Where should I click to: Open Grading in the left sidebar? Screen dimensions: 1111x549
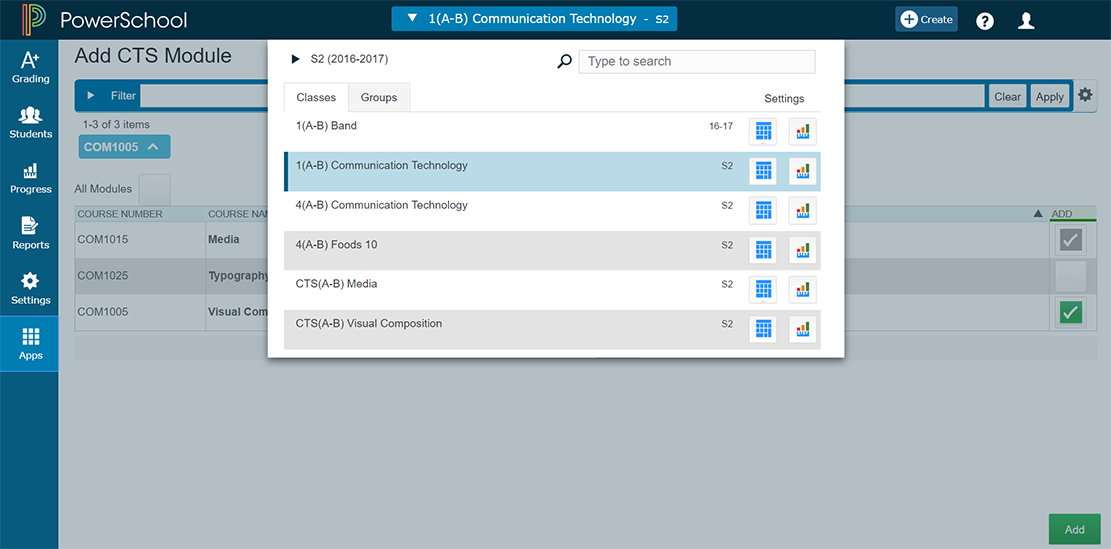click(x=30, y=67)
